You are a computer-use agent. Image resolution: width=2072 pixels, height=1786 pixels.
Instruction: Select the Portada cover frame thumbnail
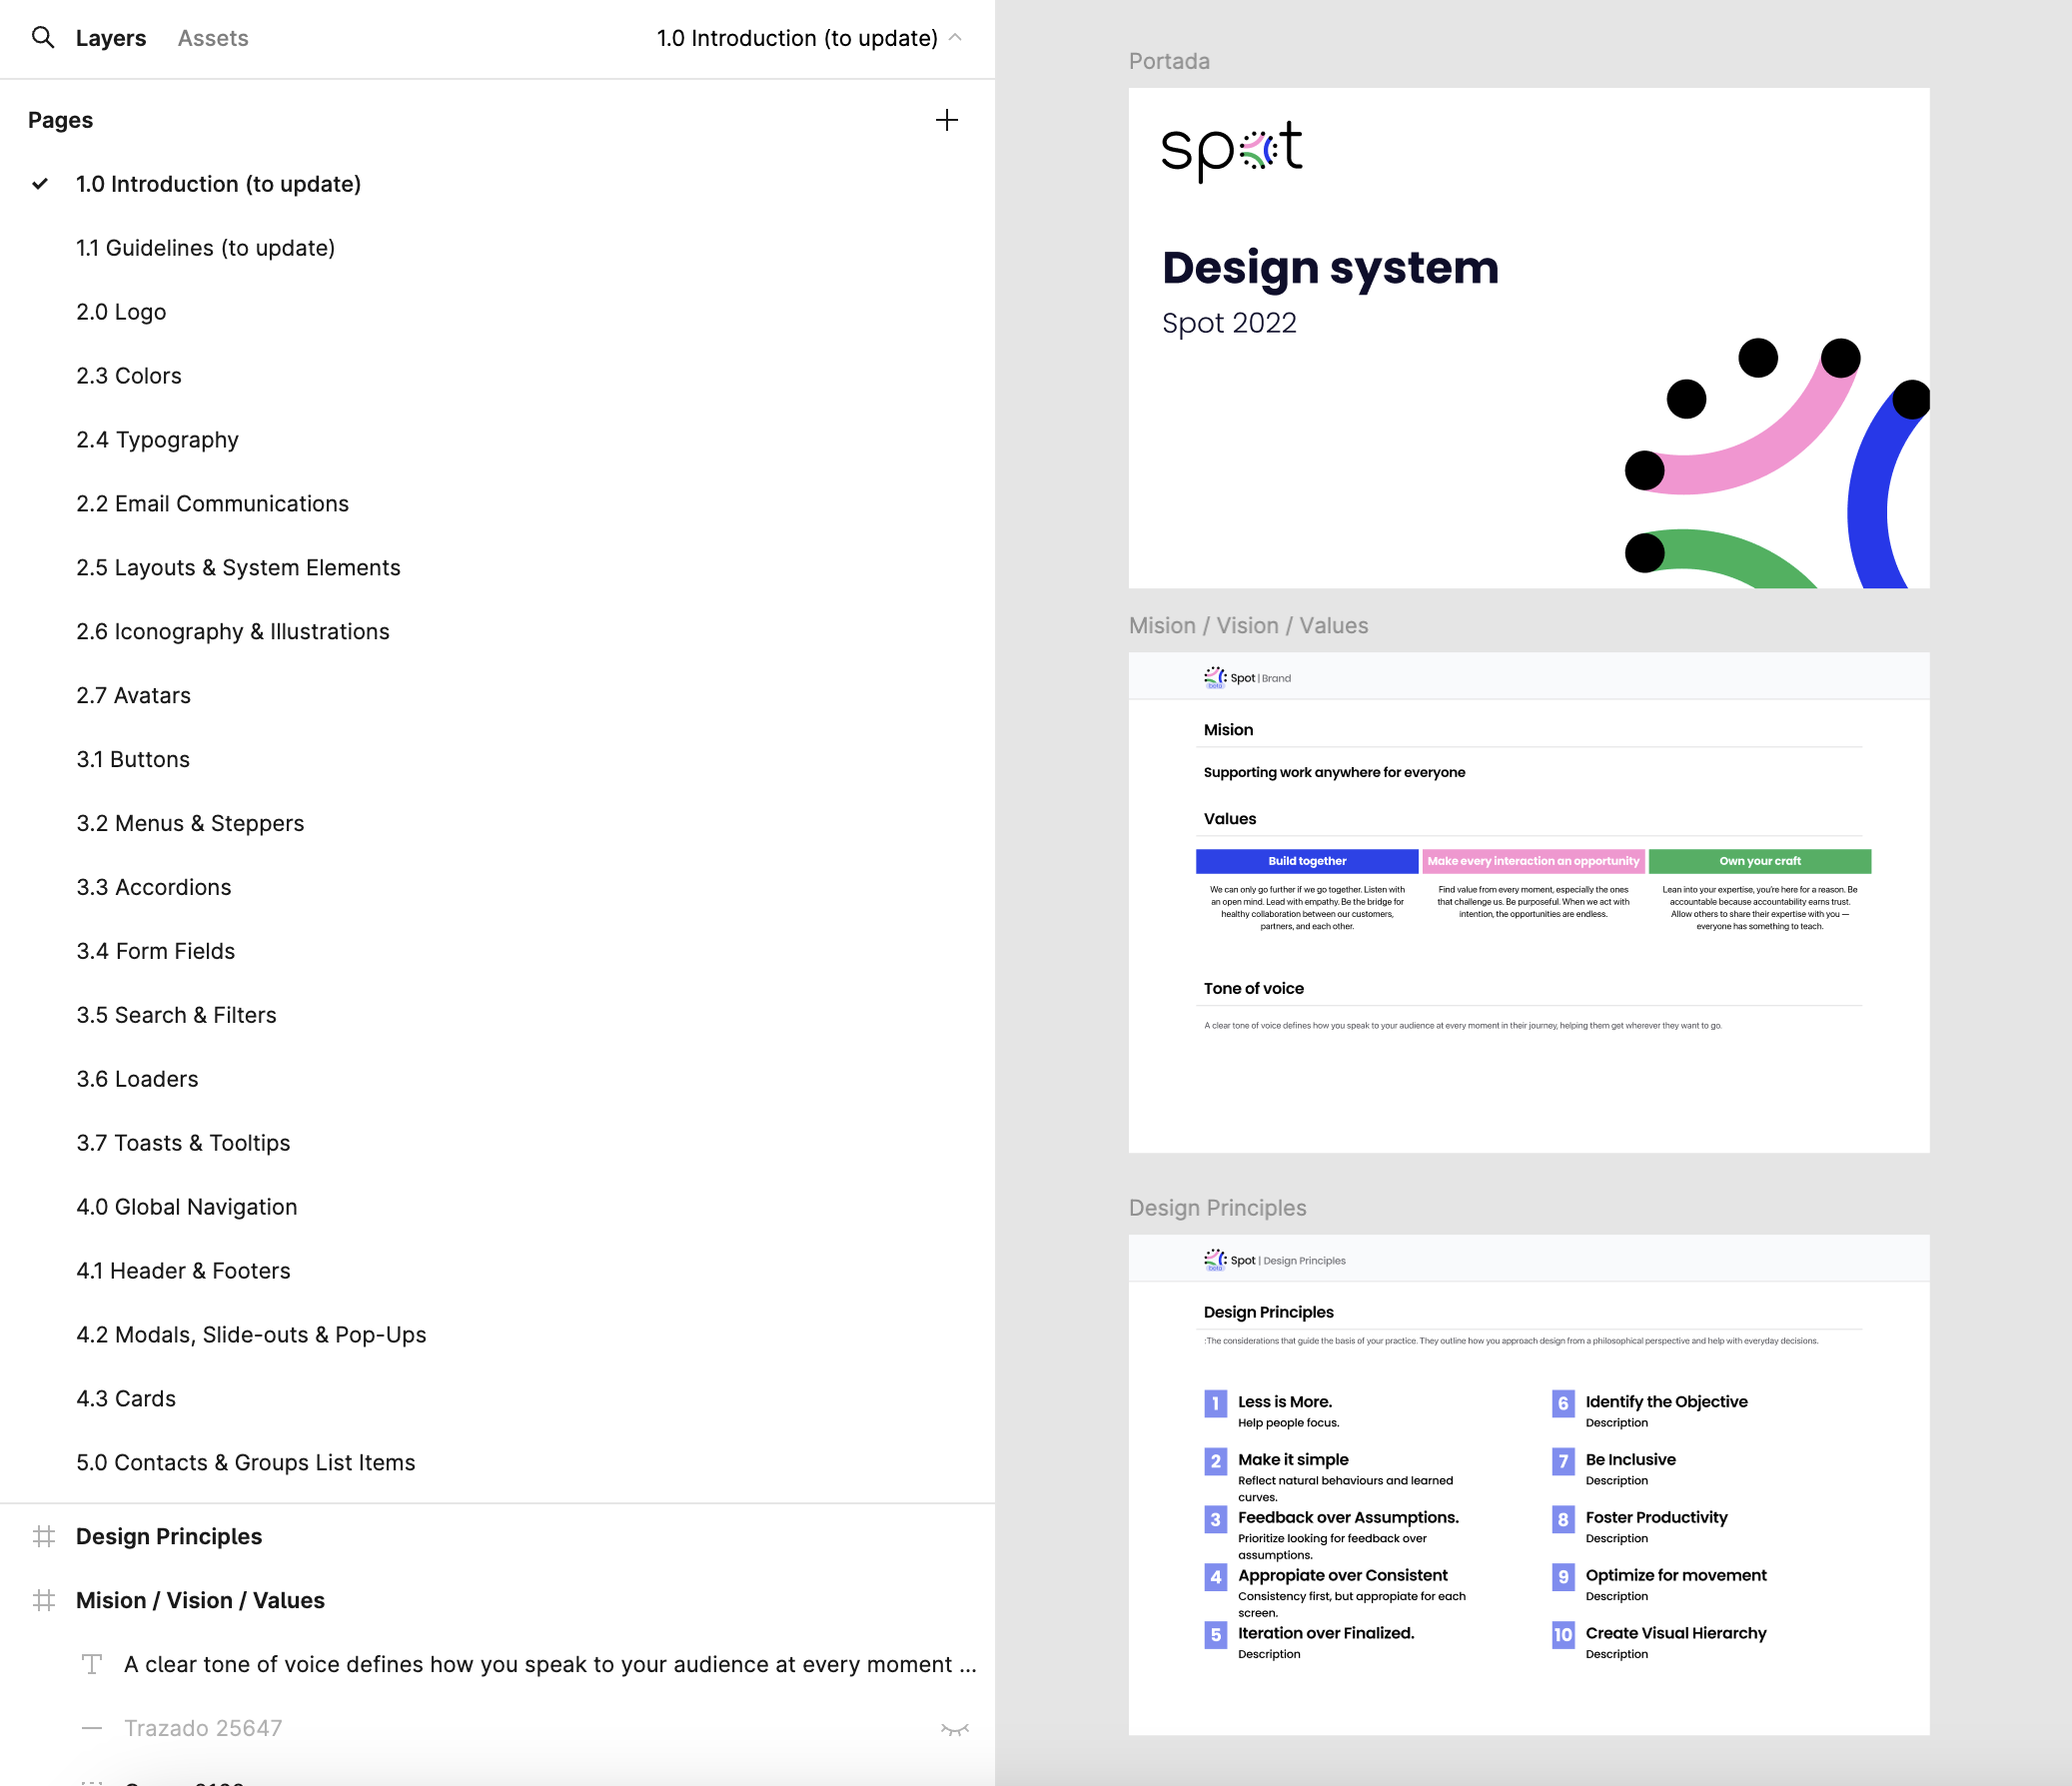[x=1529, y=338]
